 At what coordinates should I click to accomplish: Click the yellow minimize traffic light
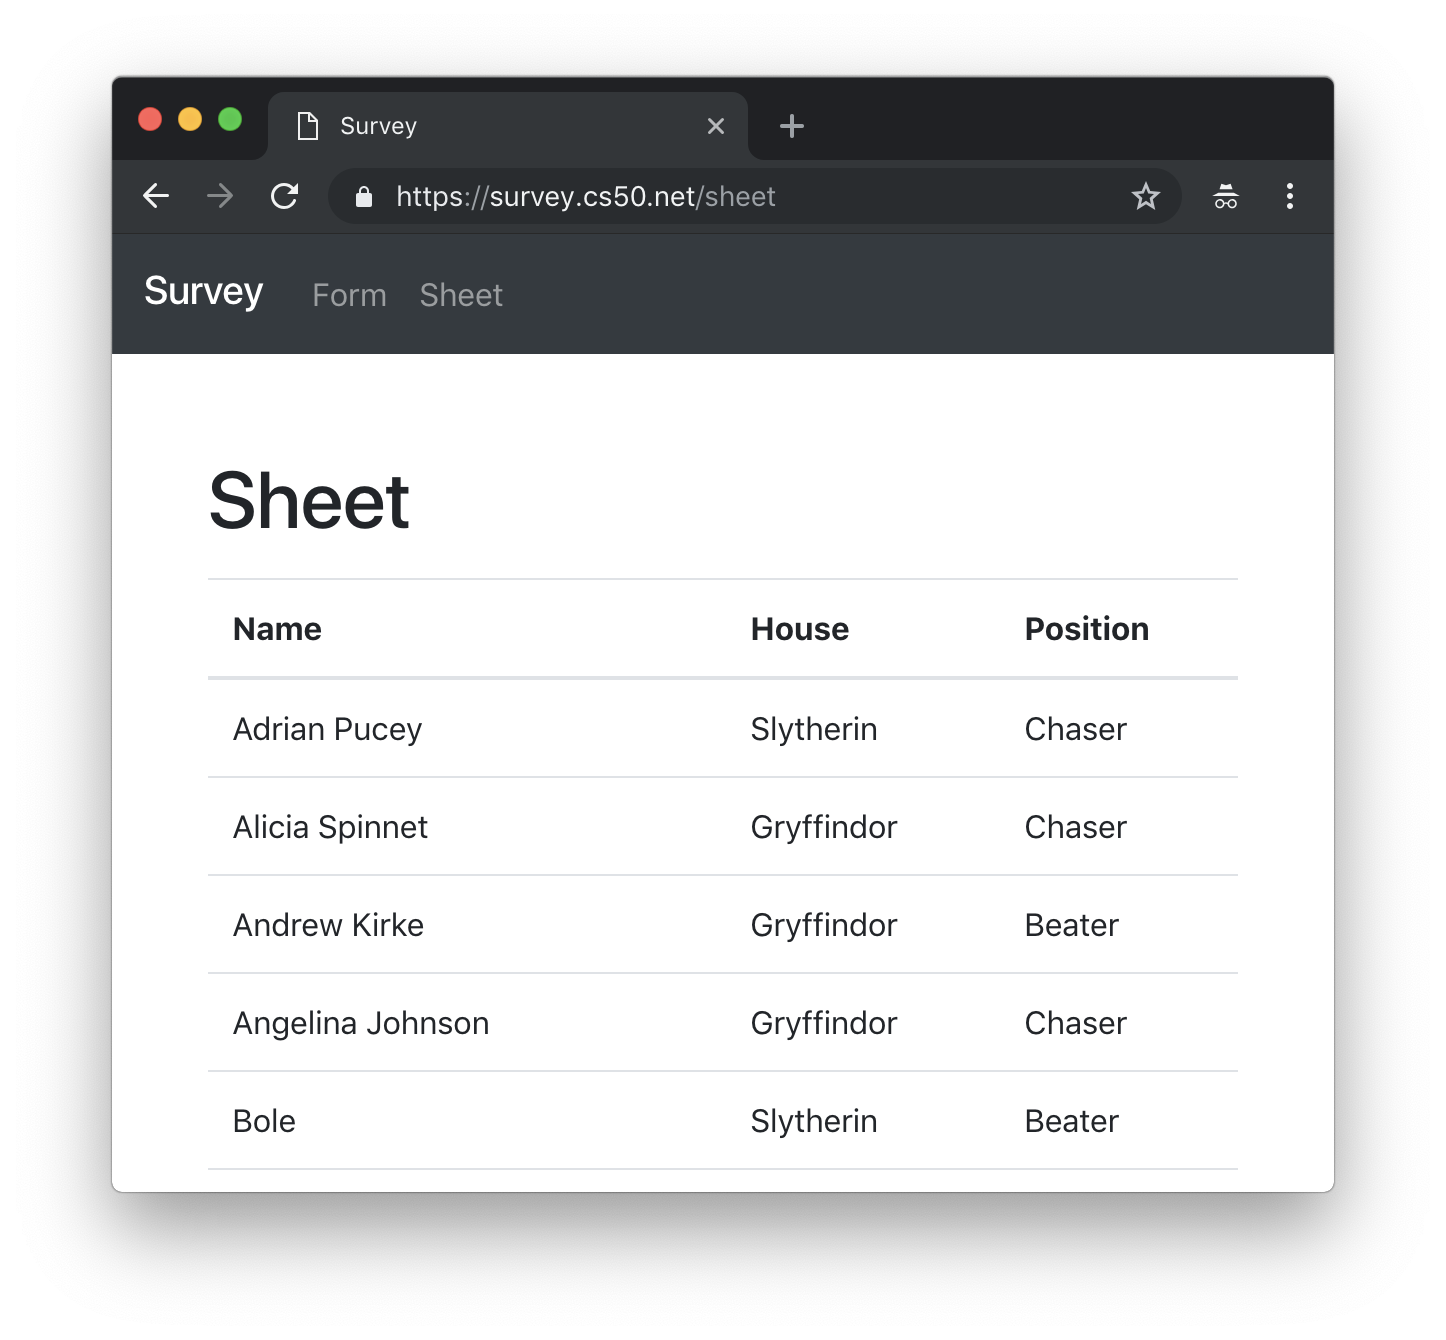click(x=190, y=119)
